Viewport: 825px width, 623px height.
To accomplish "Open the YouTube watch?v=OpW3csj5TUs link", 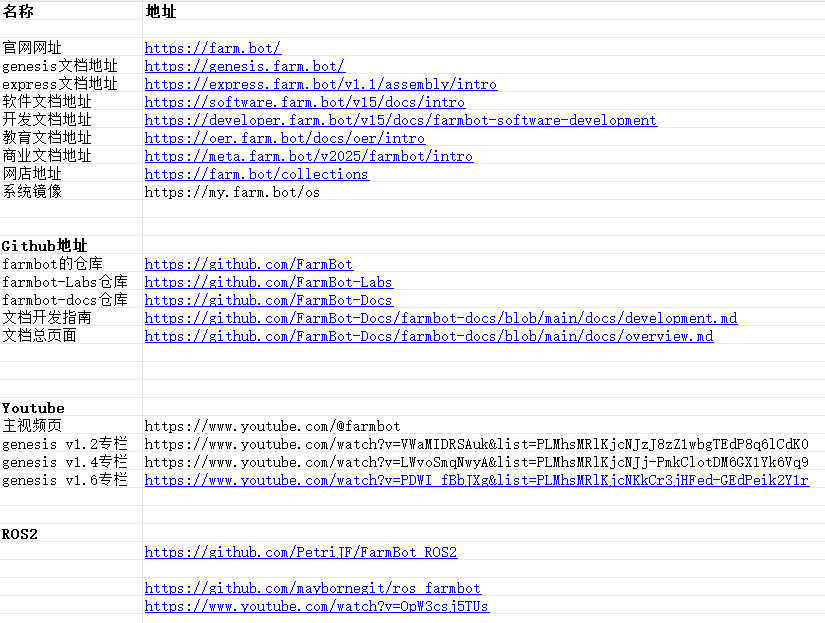I will [x=316, y=606].
